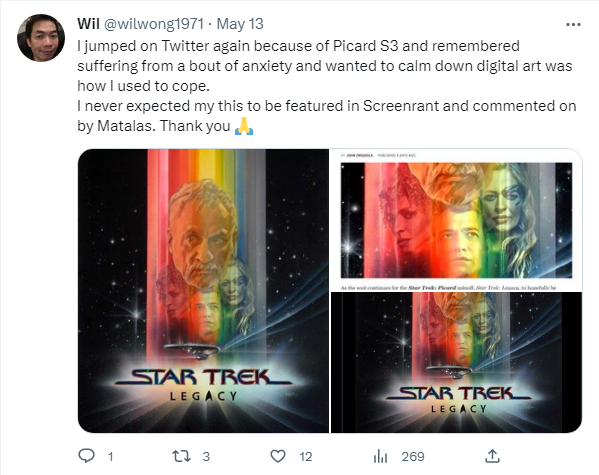This screenshot has height=475, width=599.
Task: Click the view count 269
Action: click(413, 456)
